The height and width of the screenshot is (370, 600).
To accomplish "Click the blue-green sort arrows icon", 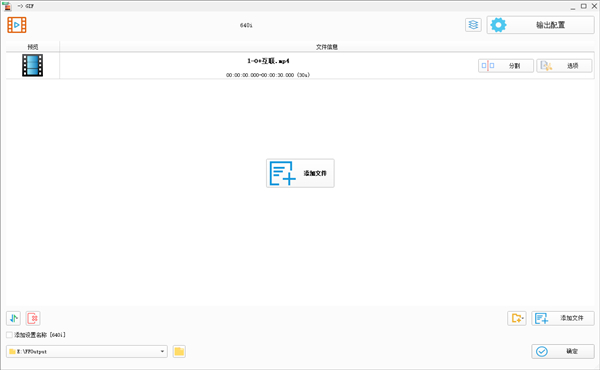I will [13, 318].
